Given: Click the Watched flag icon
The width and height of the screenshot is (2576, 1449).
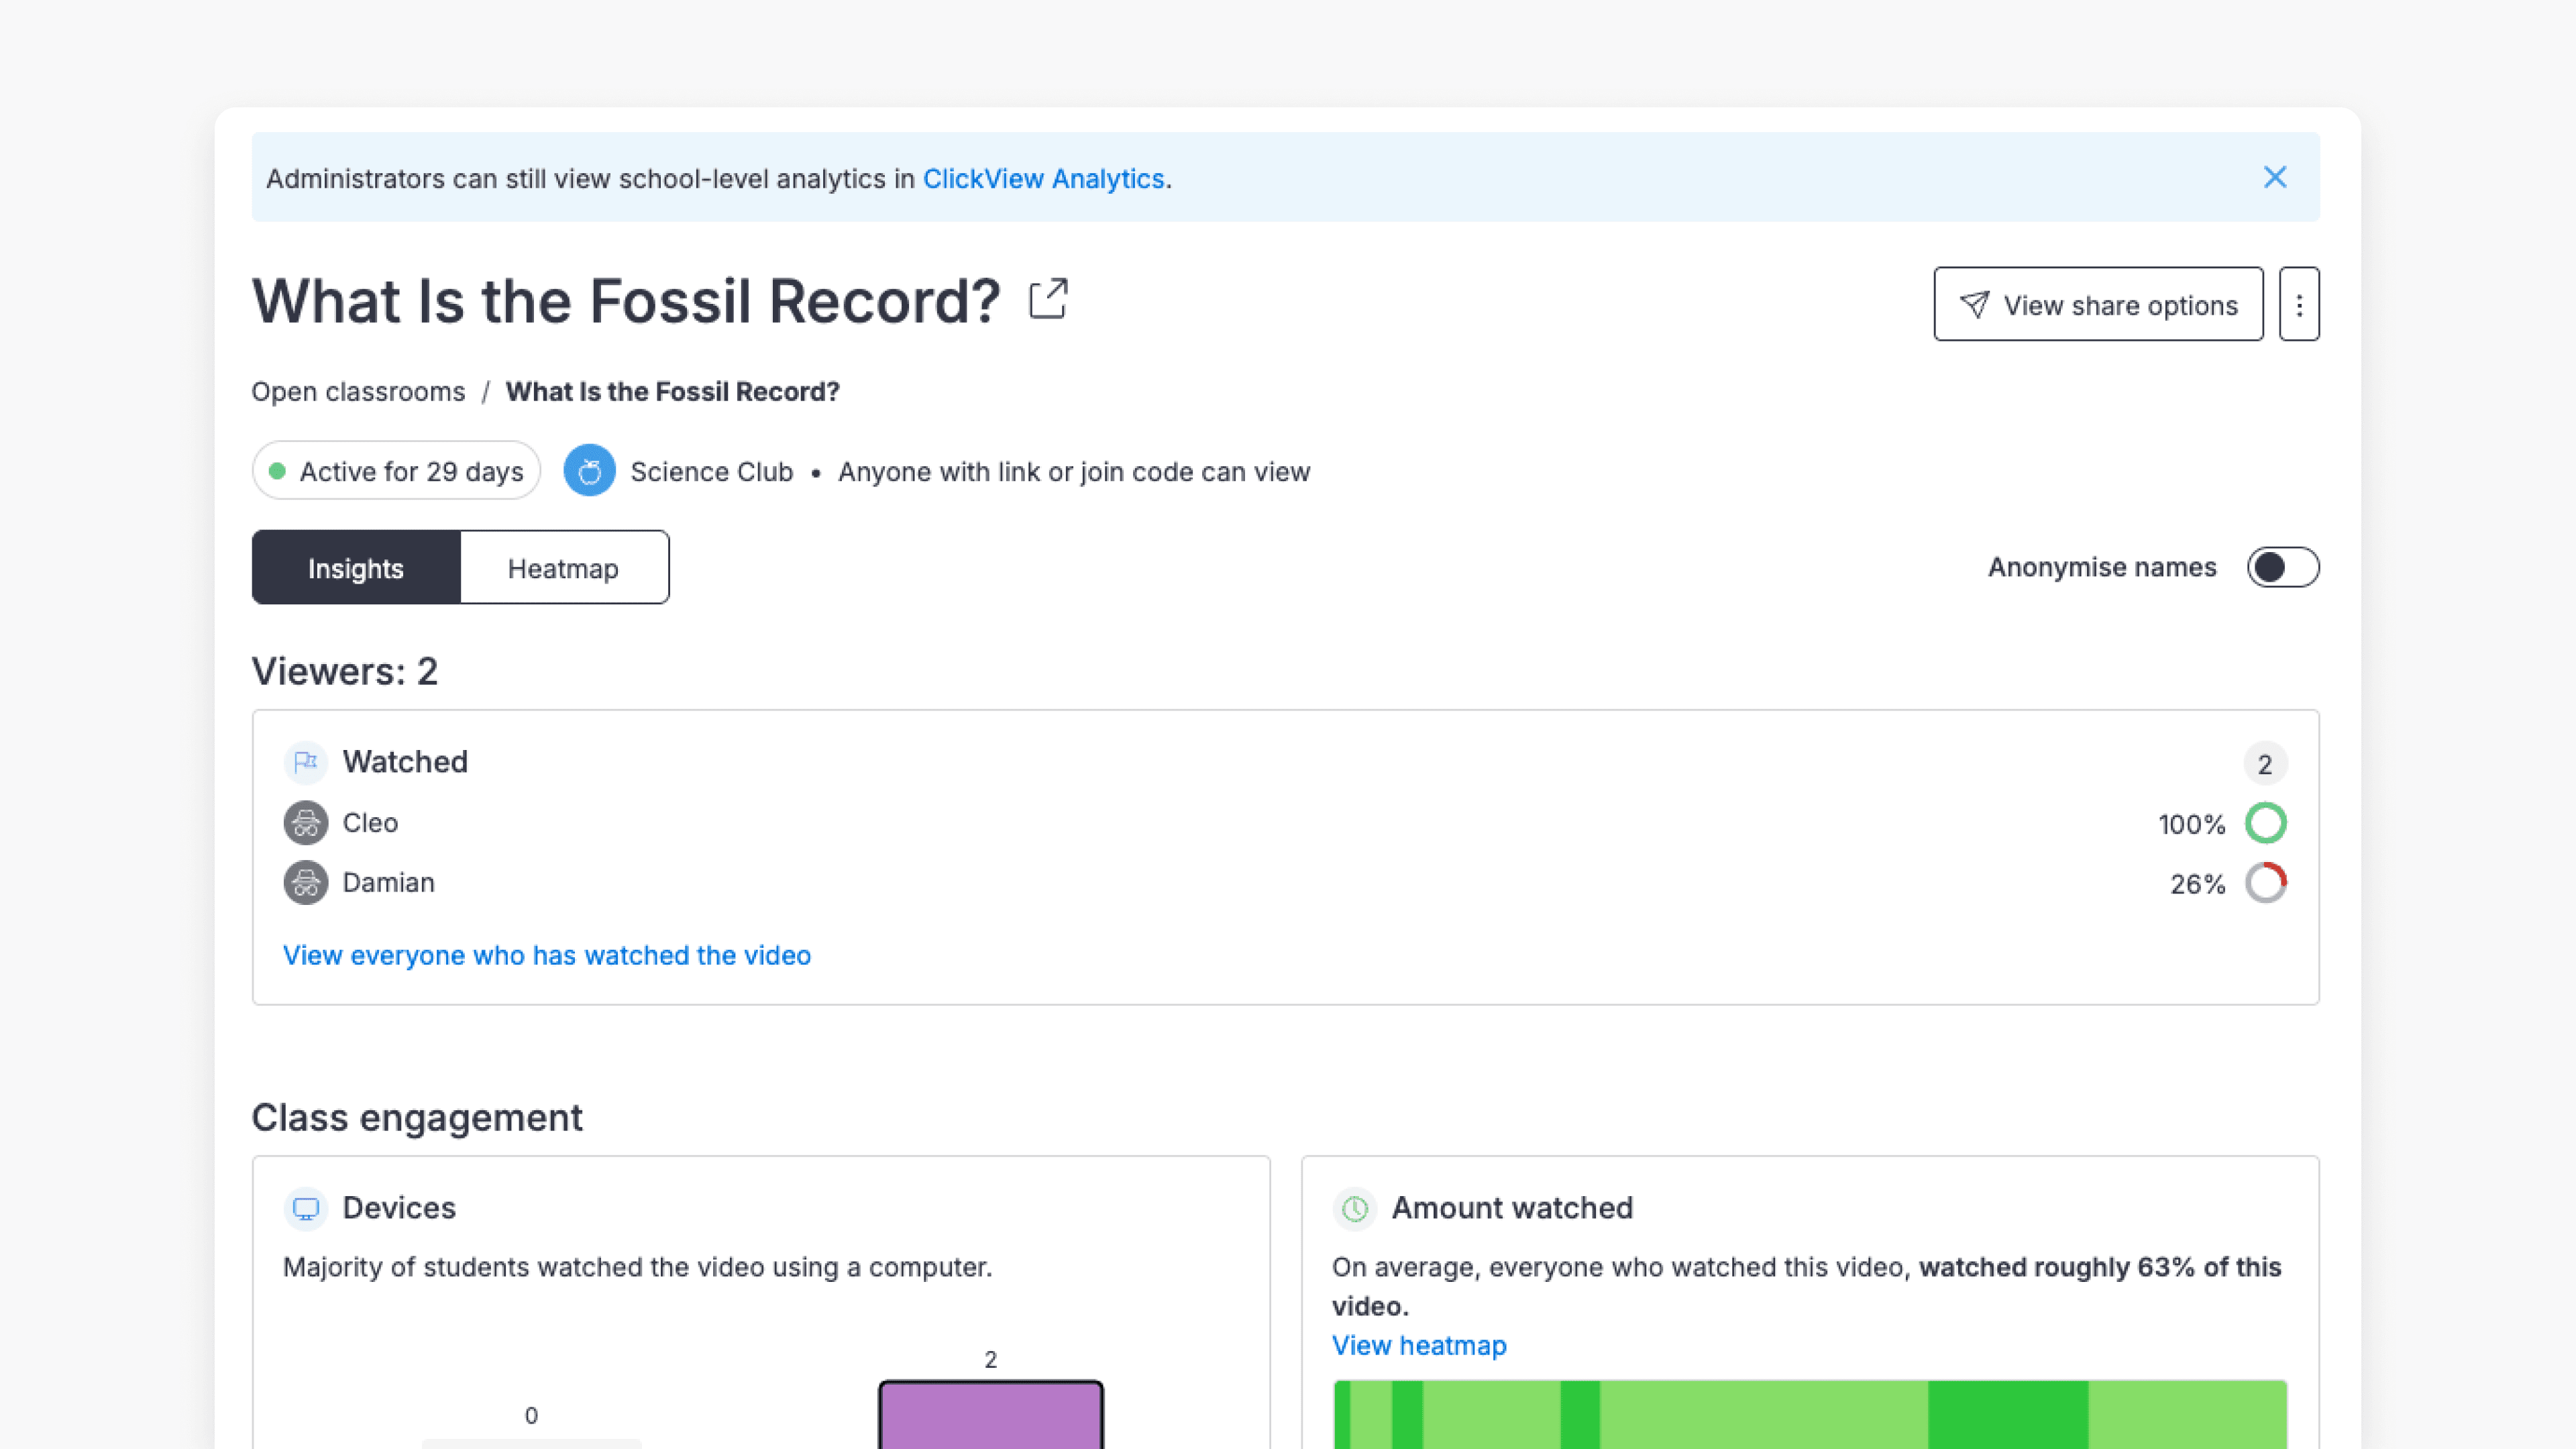Looking at the screenshot, I should coord(305,762).
